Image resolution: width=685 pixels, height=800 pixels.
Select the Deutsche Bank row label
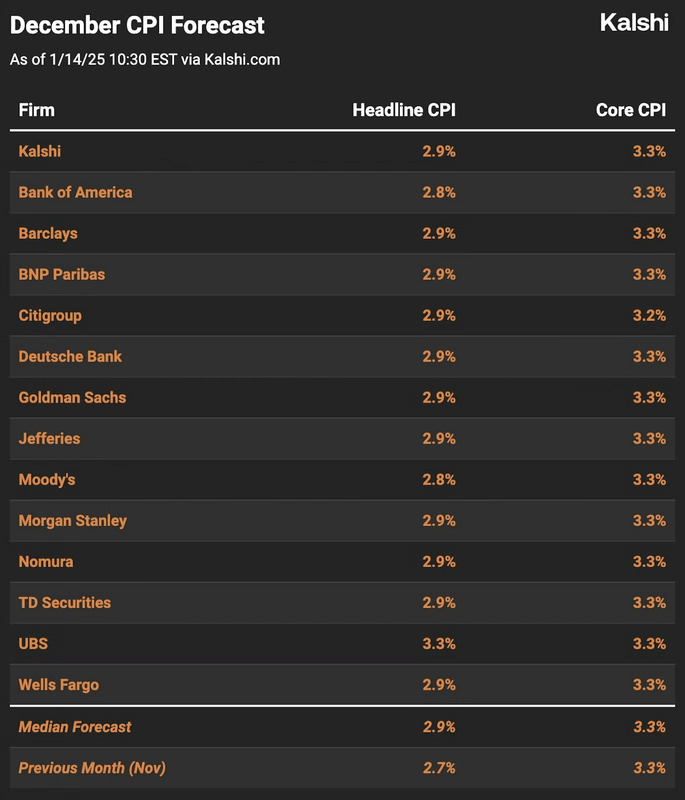(70, 357)
